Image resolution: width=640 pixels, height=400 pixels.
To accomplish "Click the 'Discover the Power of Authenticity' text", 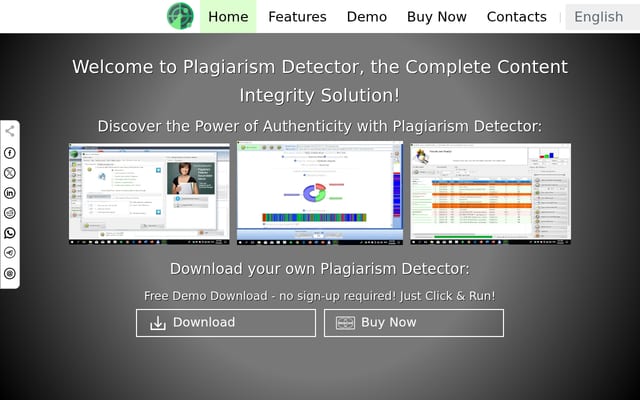I will (320, 126).
